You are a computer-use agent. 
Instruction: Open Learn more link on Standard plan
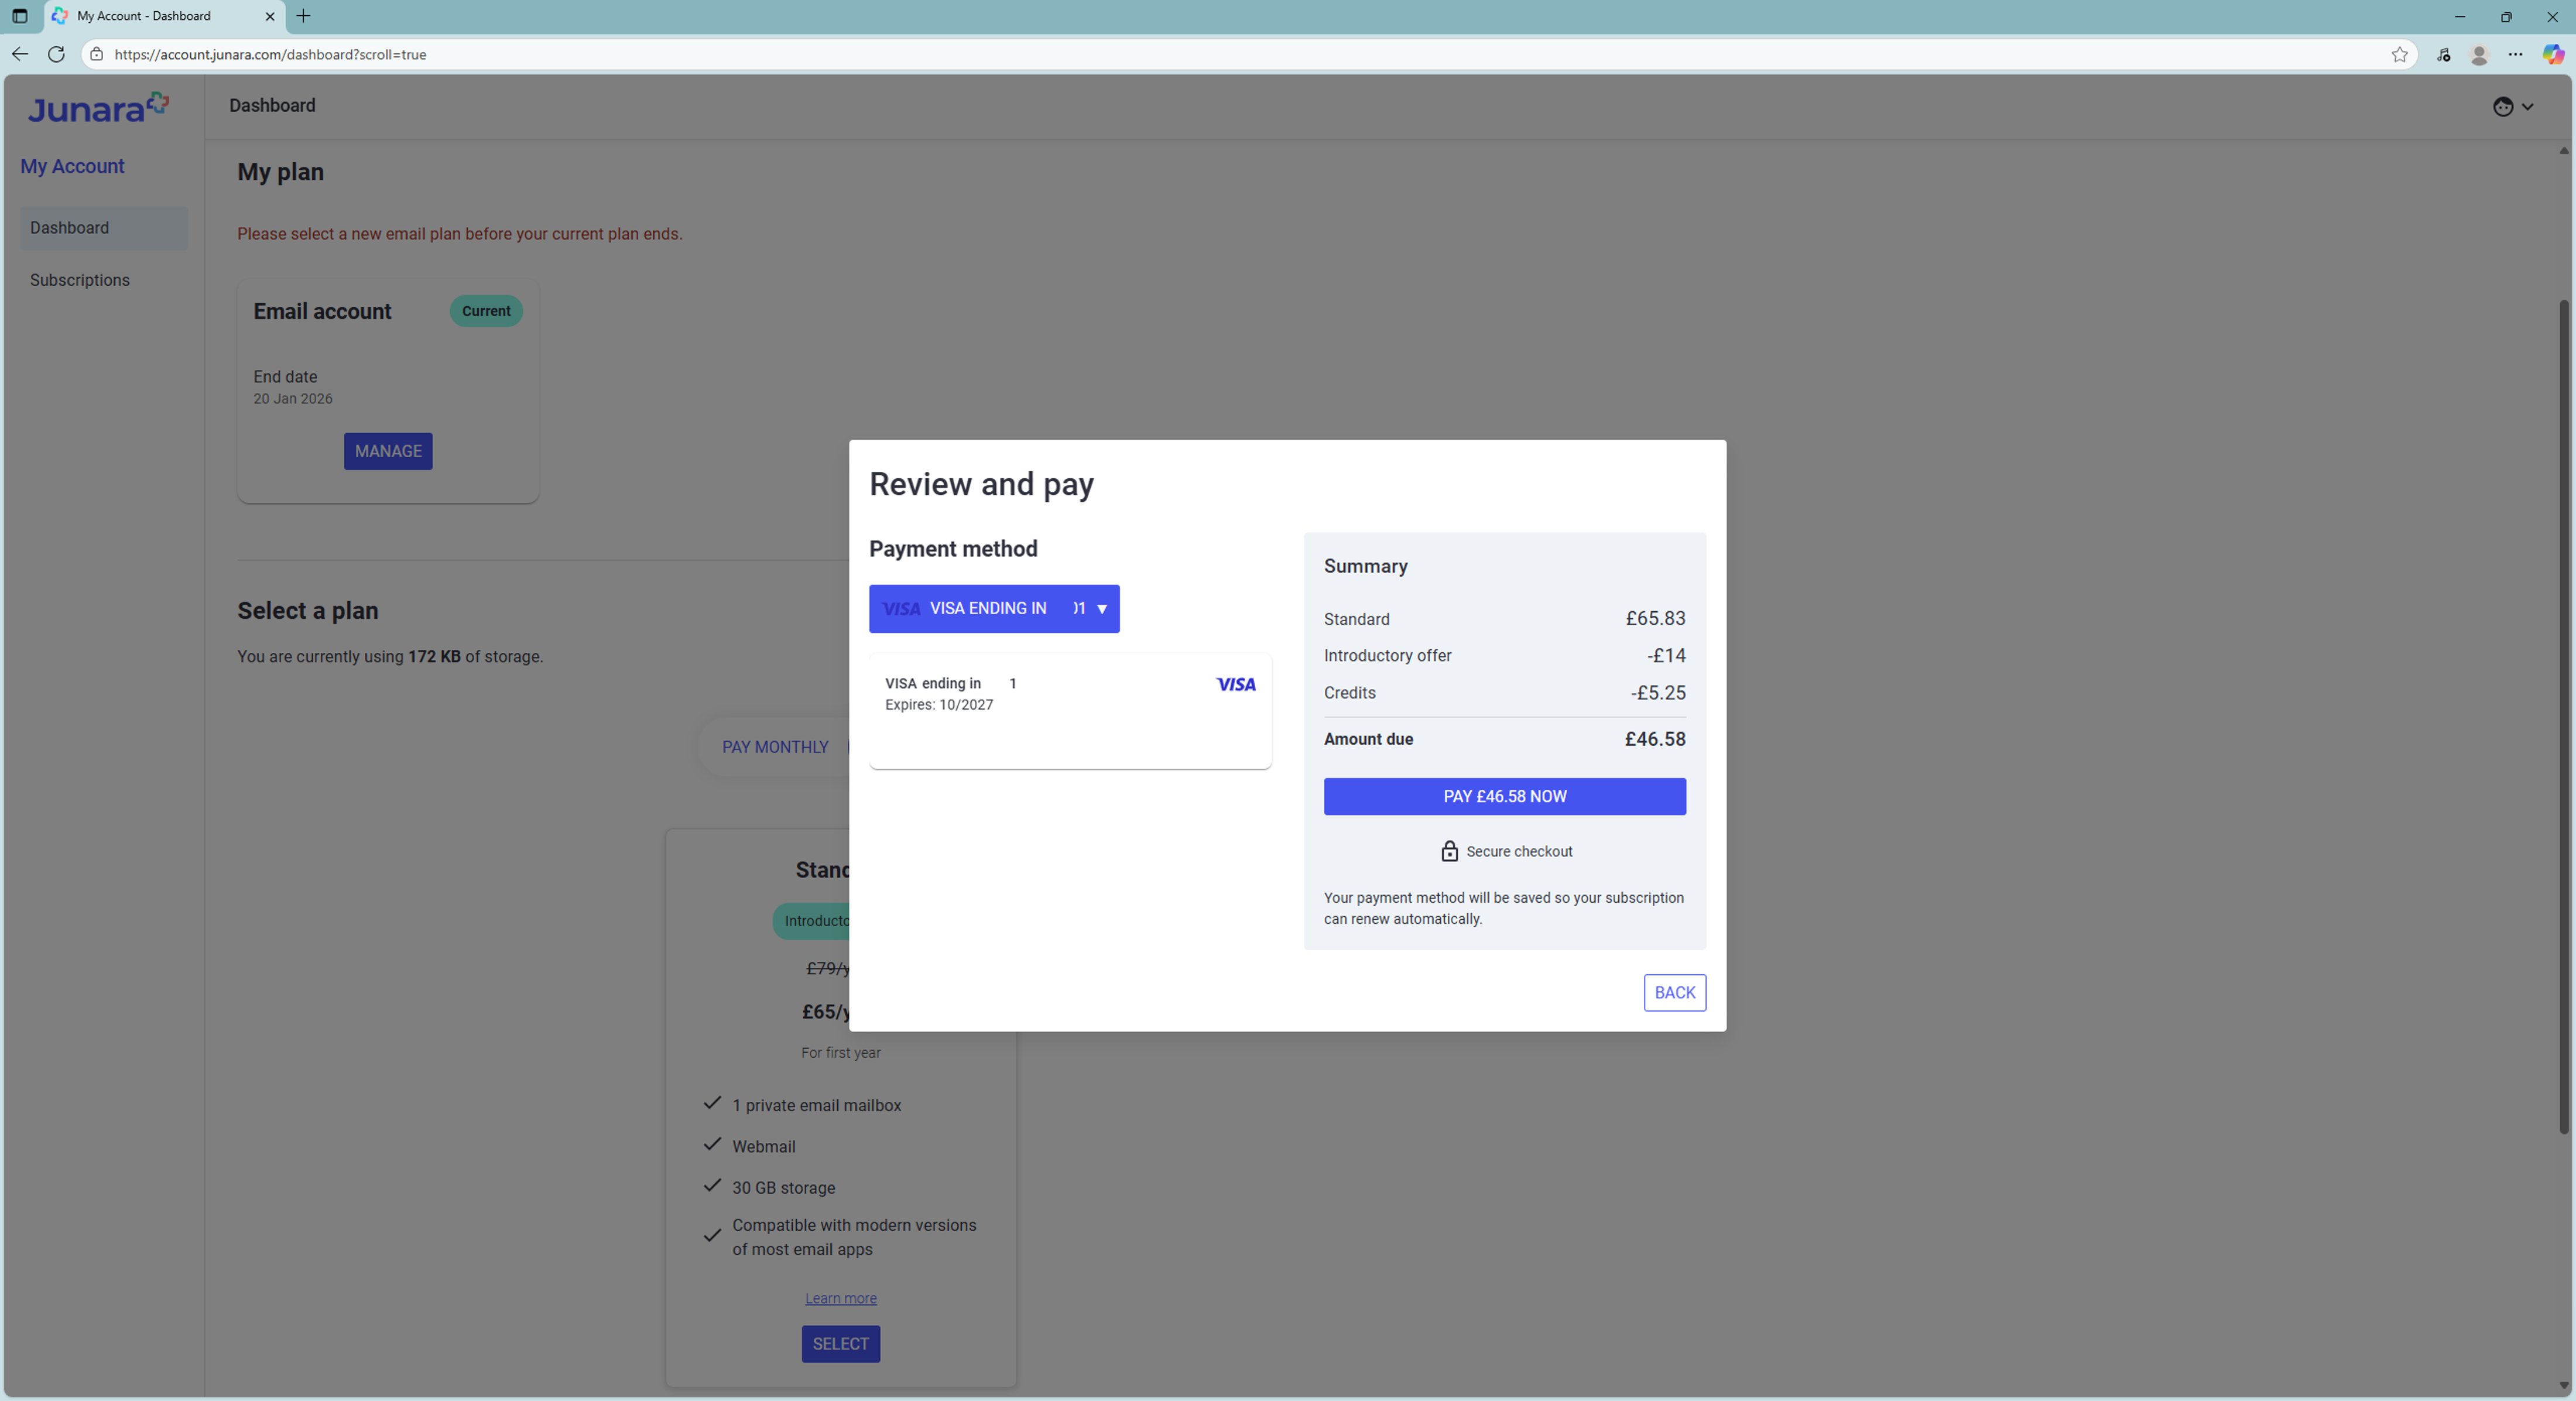click(x=841, y=1298)
